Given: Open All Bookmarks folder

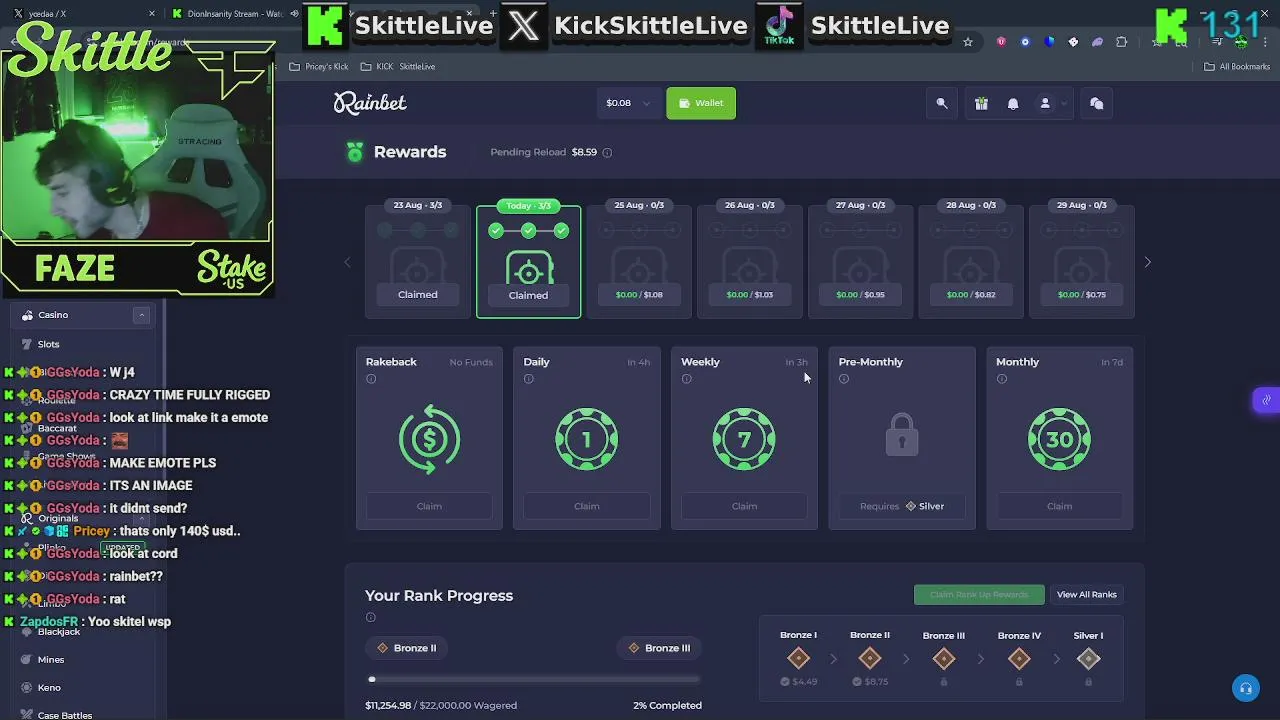Looking at the screenshot, I should pyautogui.click(x=1237, y=67).
